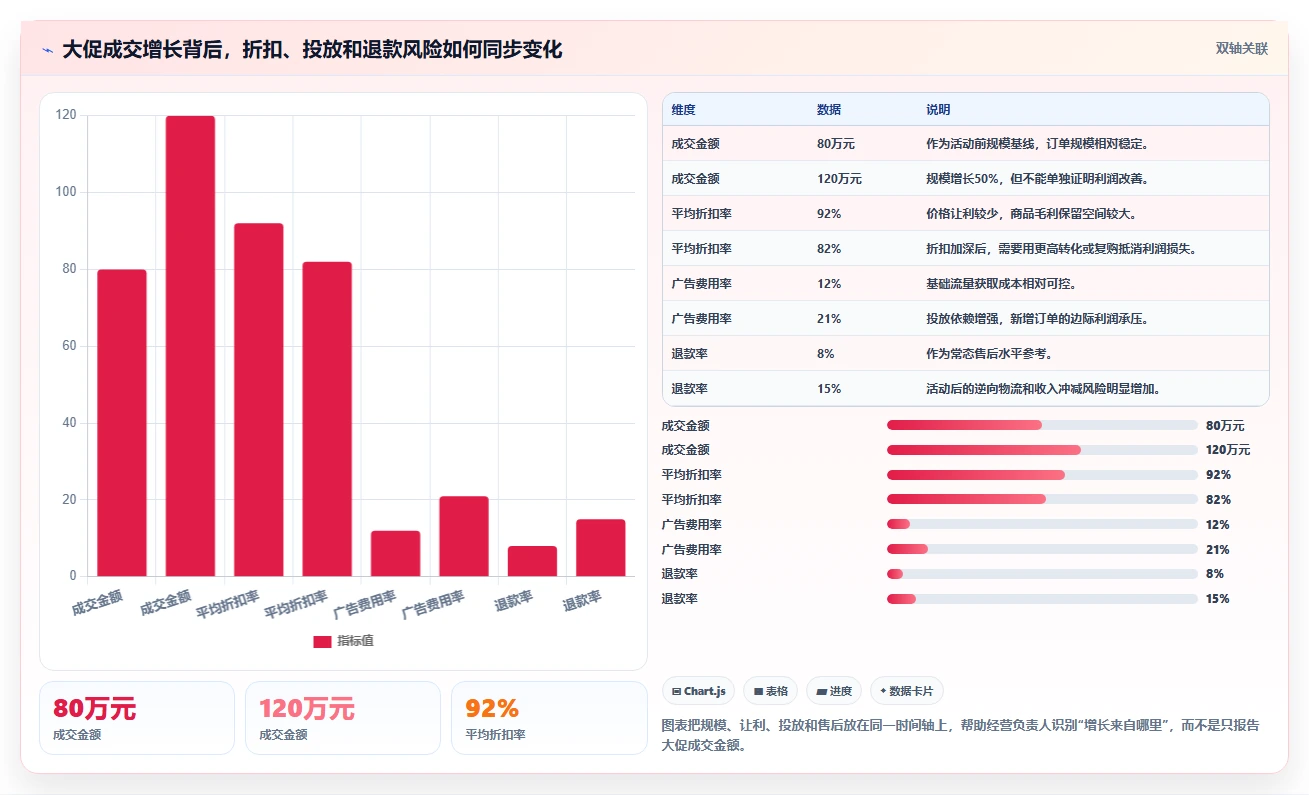Click the chart bar reaching 80 for 成交金额

122,423
